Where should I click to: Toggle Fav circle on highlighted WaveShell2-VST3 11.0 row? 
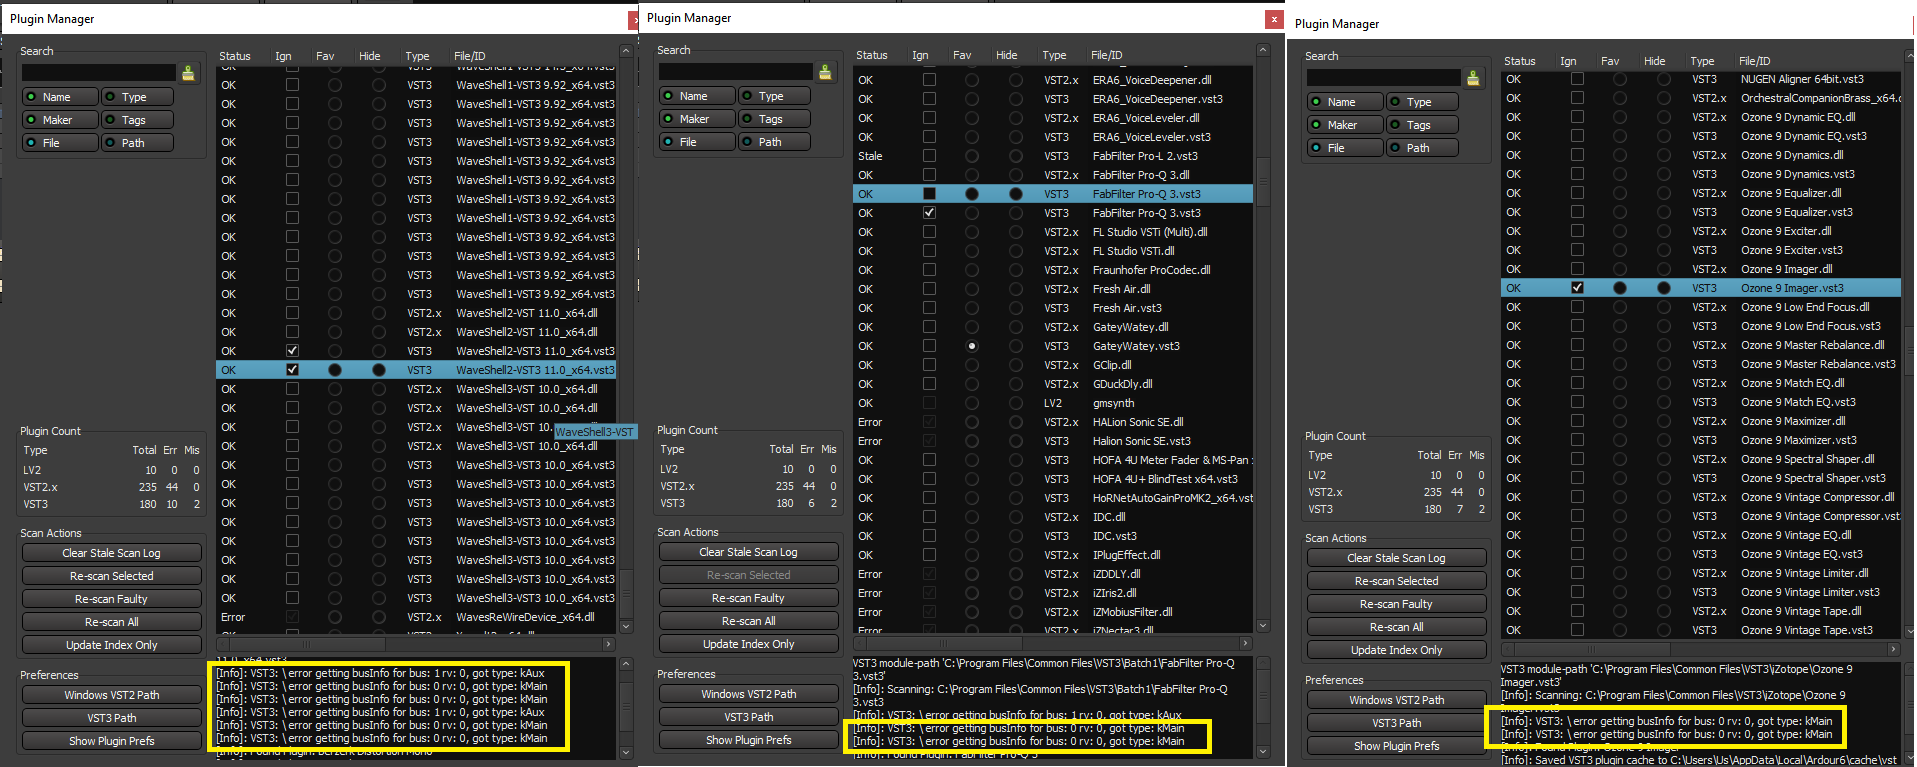335,370
